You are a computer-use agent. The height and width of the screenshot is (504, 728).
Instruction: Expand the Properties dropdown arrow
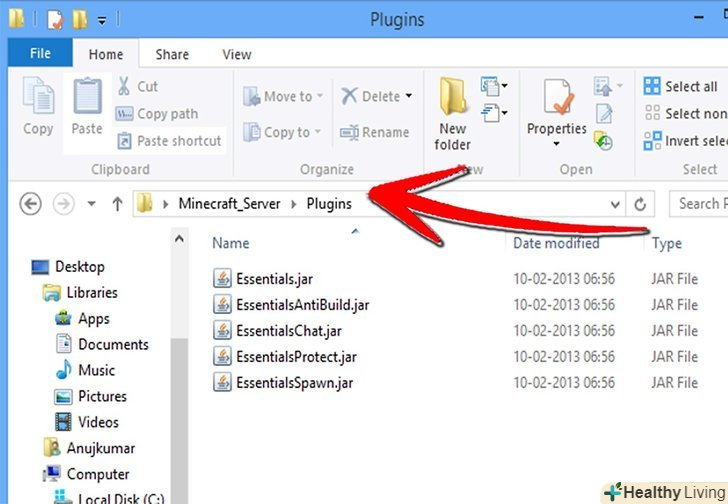556,144
